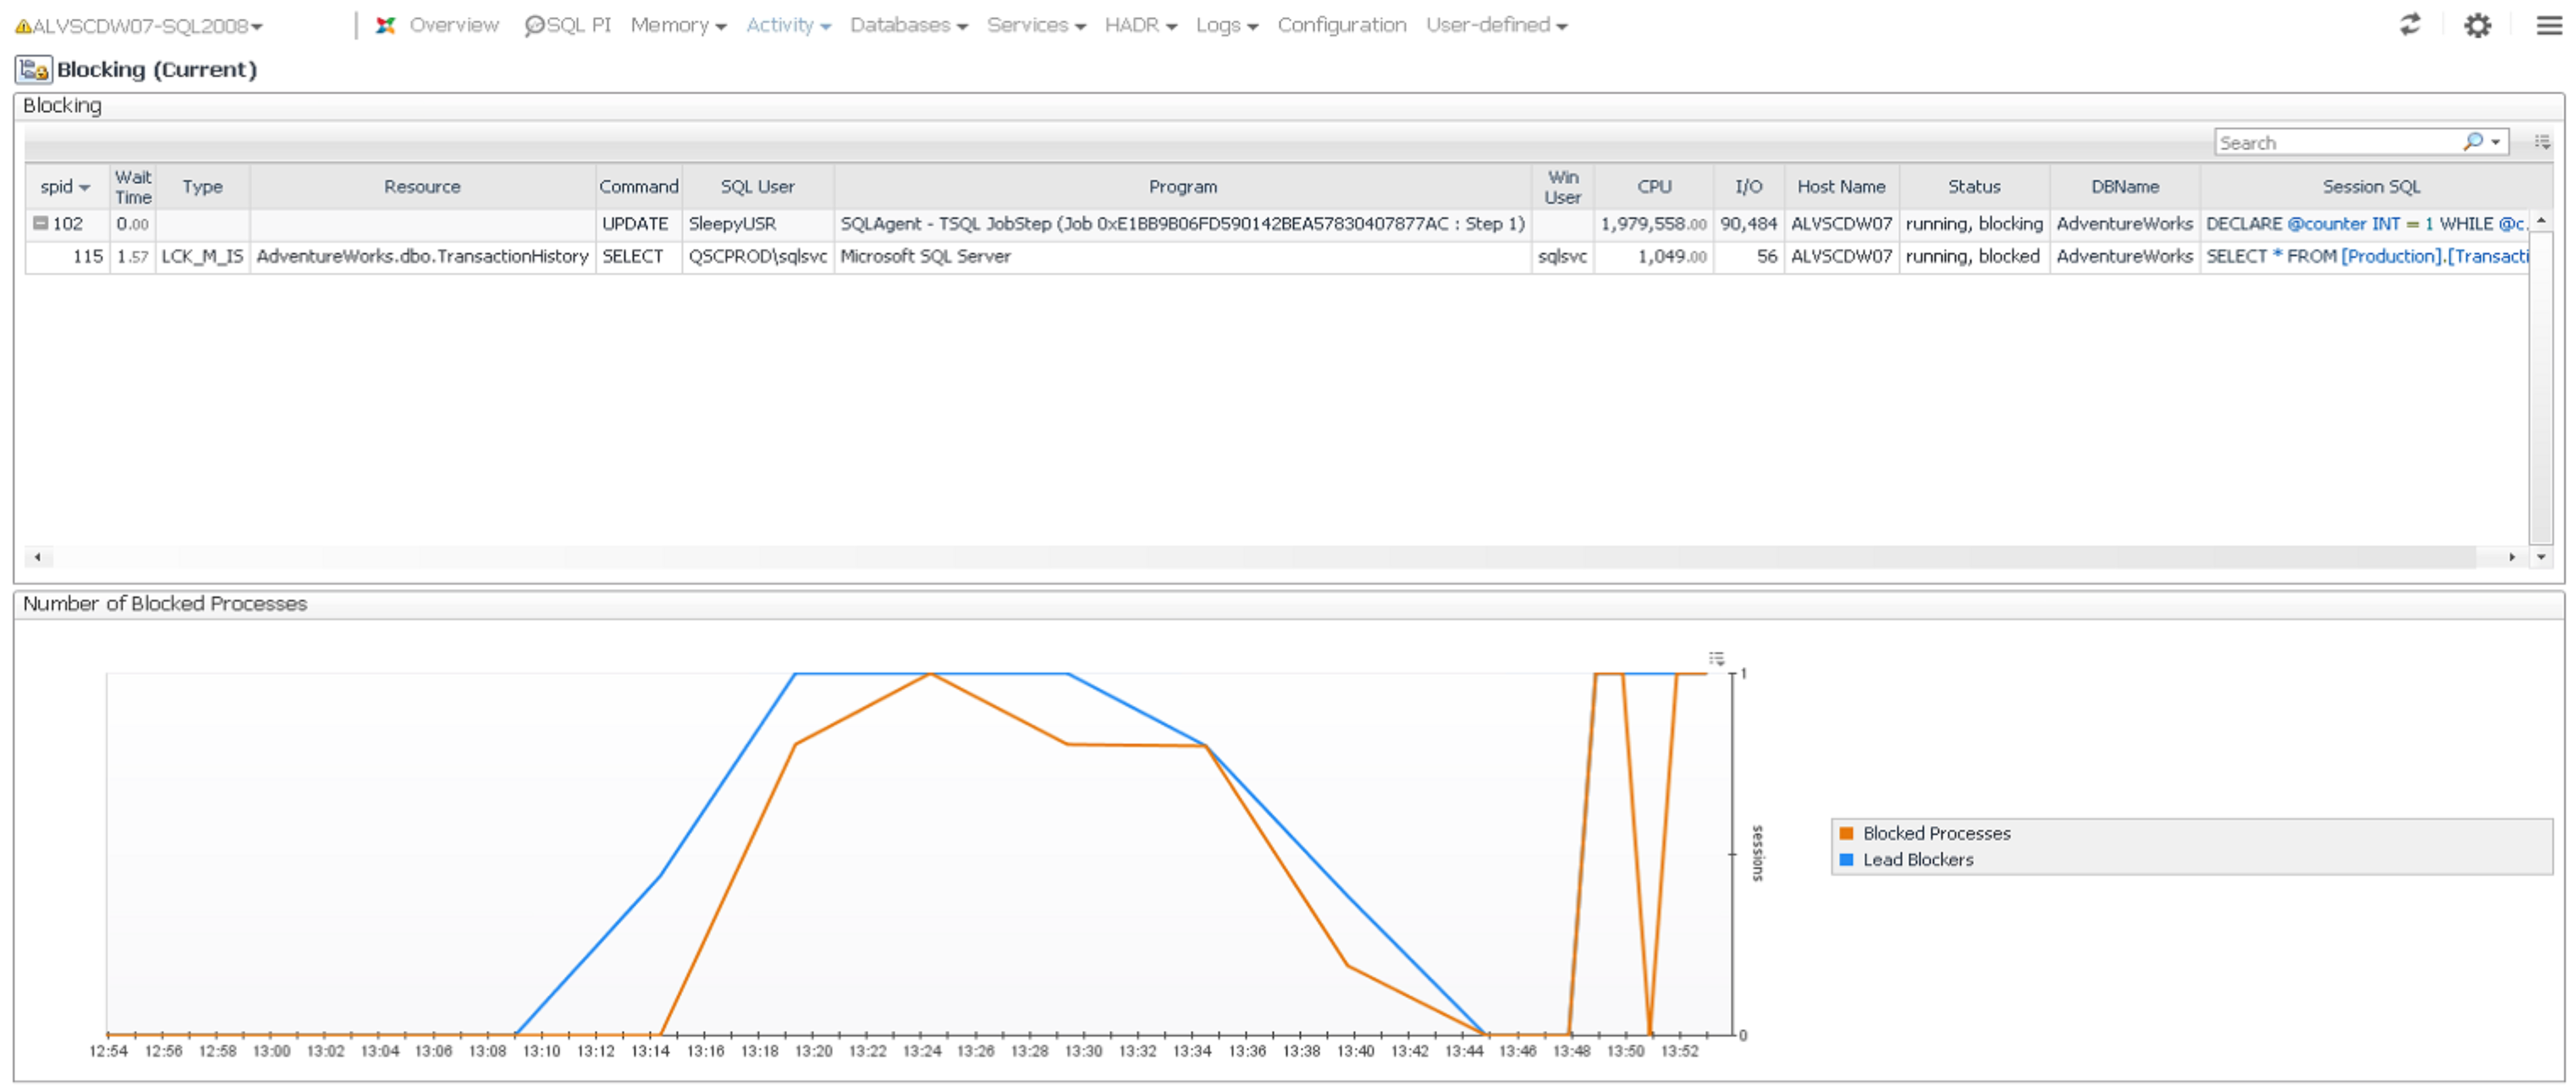Click the SQL PI magnifier icon
Image resolution: width=2576 pixels, height=1090 pixels.
[534, 25]
